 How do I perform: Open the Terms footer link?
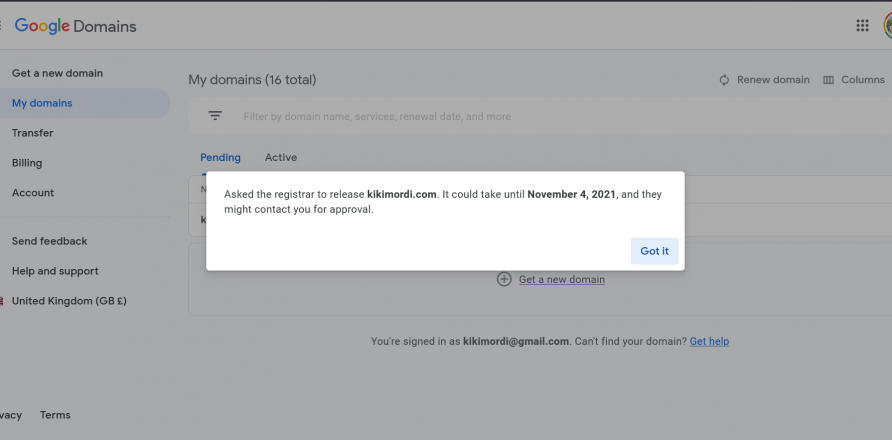click(x=55, y=415)
